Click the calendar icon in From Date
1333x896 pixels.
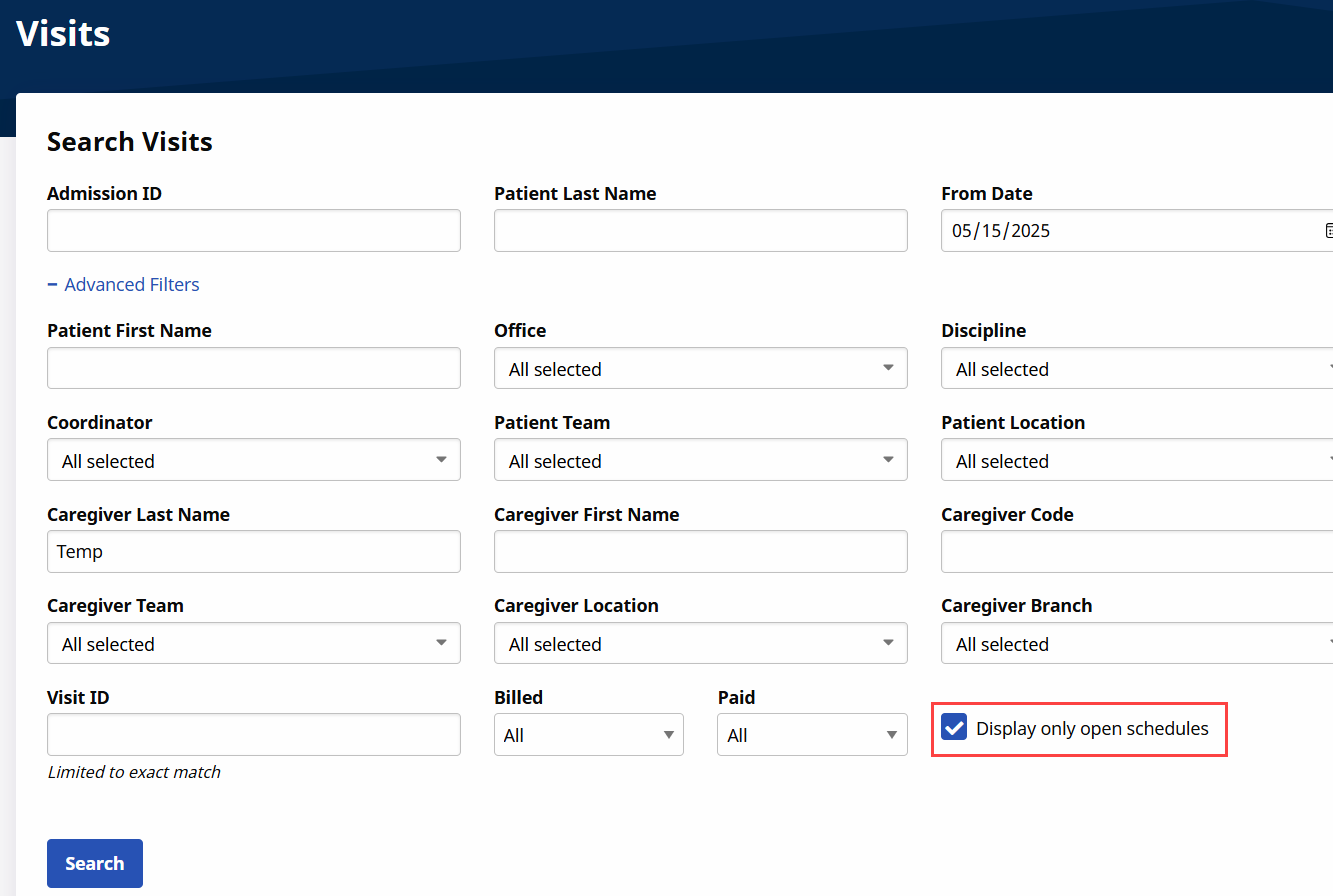(1328, 231)
